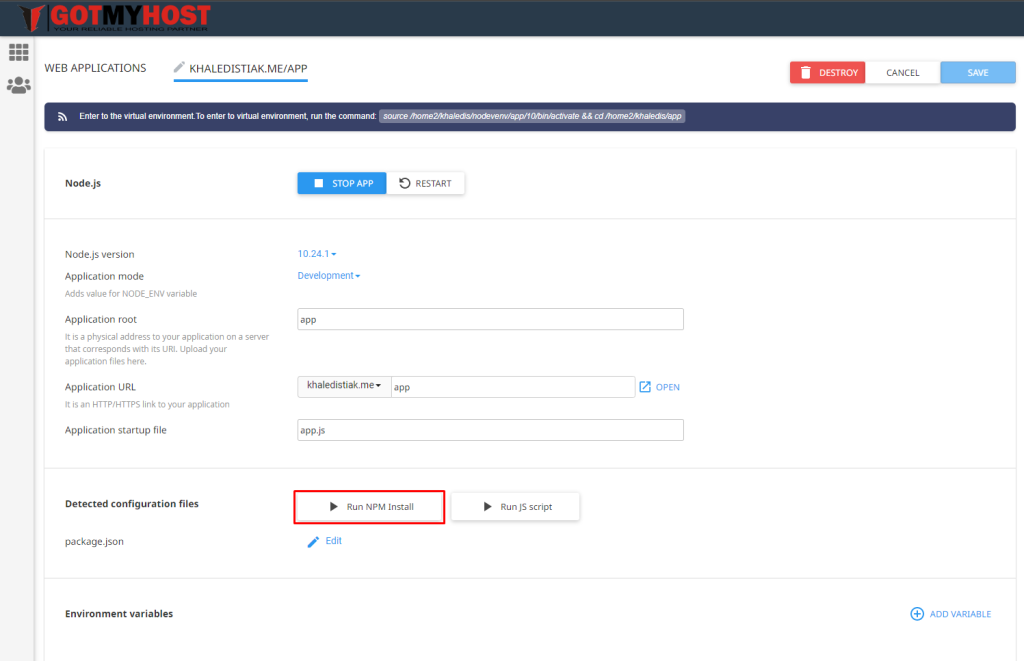Image resolution: width=1024 pixels, height=661 pixels.
Task: Click the Application startup file input field
Action: (490, 430)
